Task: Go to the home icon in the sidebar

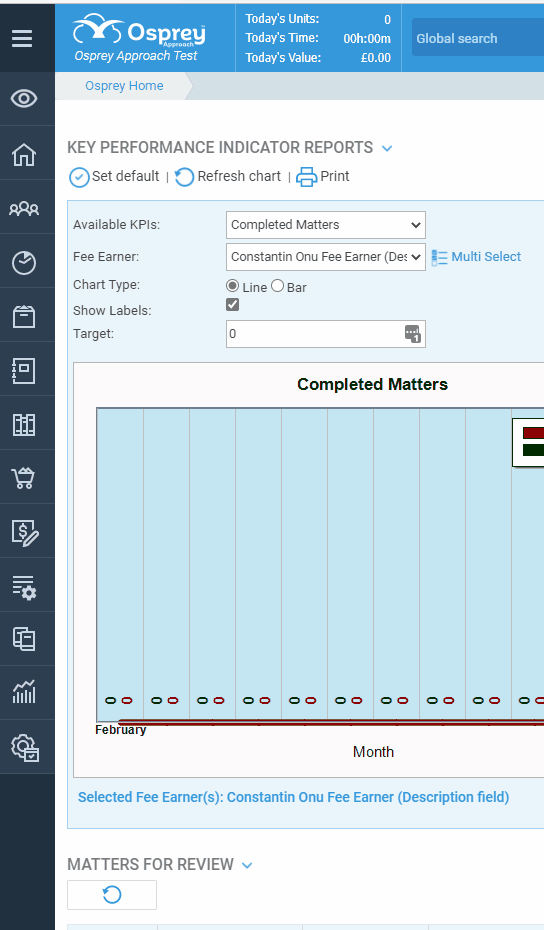Action: [x=24, y=155]
